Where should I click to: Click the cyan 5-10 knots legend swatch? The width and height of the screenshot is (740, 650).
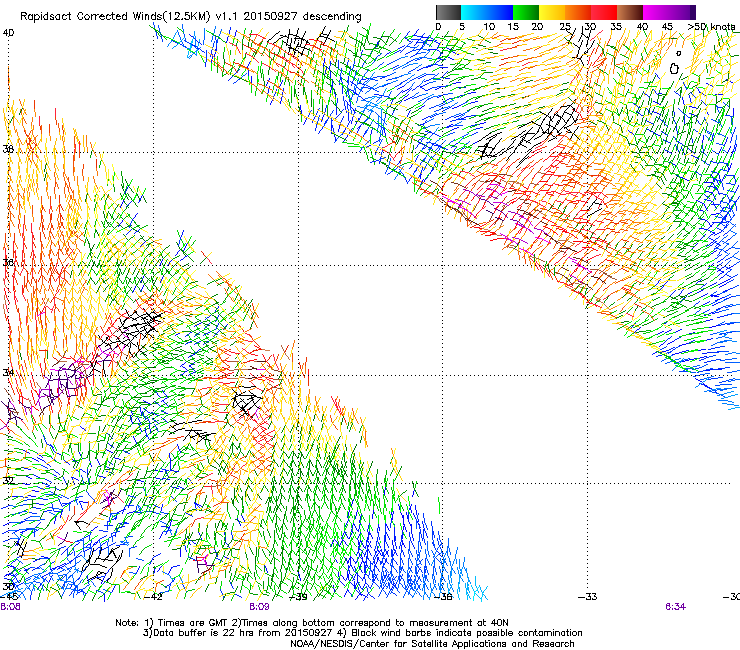coord(474,12)
